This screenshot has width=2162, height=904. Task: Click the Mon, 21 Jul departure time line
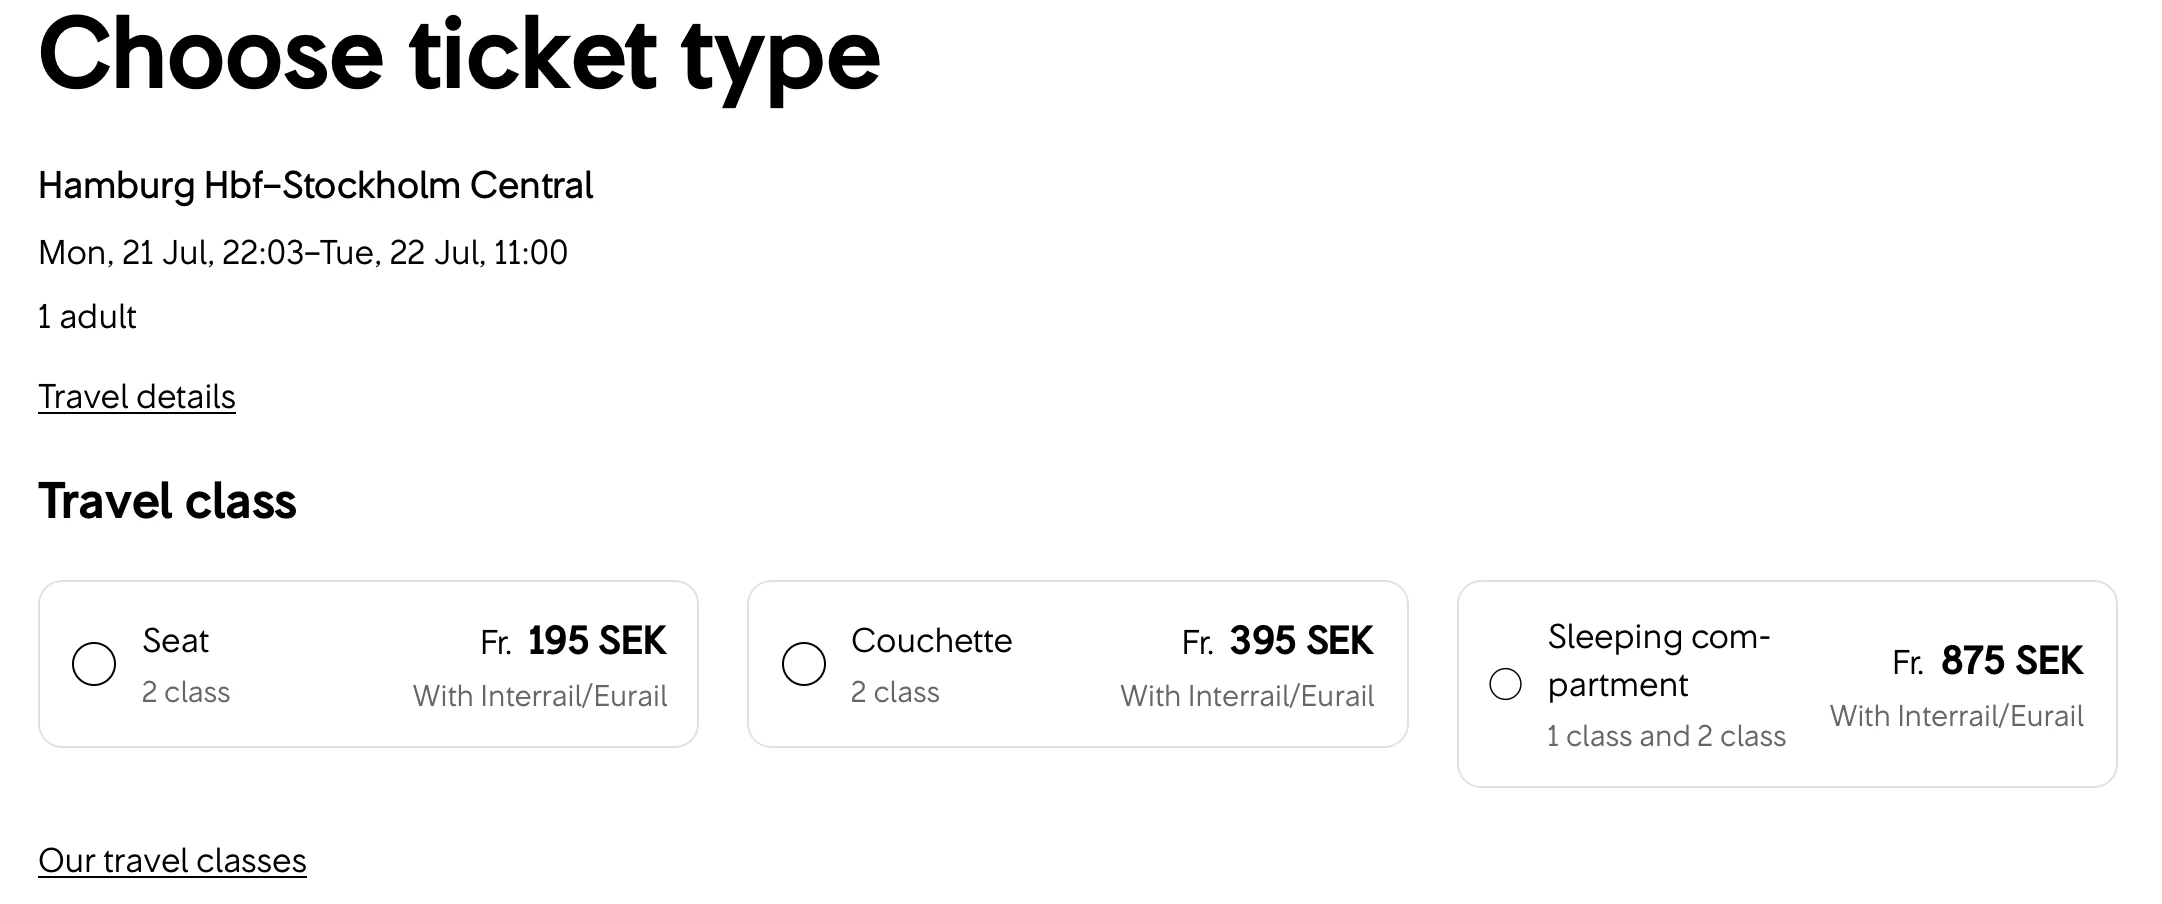click(303, 253)
